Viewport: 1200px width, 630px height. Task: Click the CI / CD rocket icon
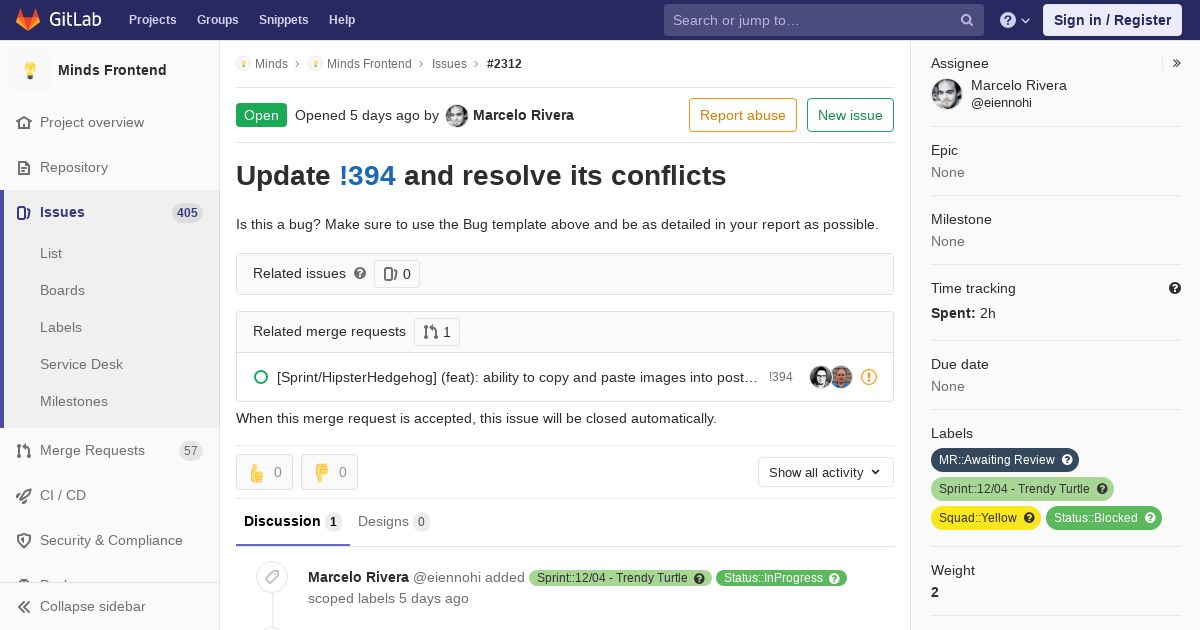[x=24, y=495]
